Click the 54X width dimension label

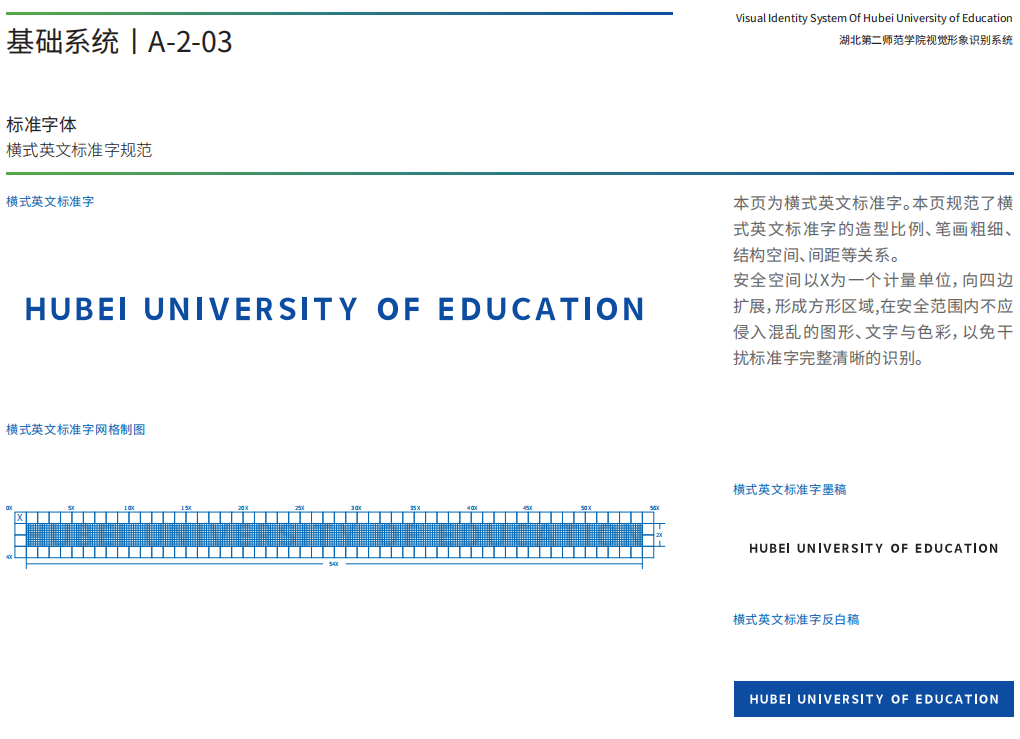coord(333,565)
